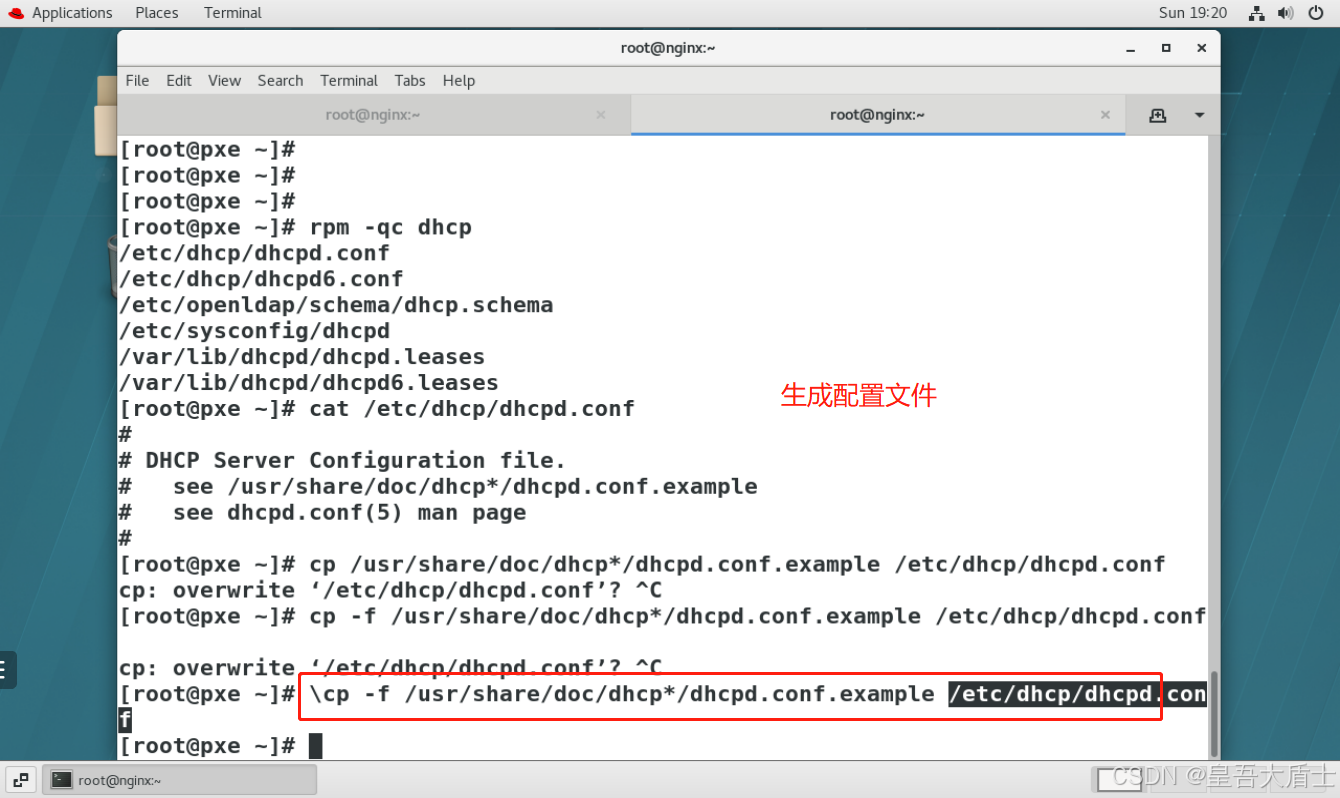Open the Places menu
This screenshot has height=798, width=1340.
(156, 13)
